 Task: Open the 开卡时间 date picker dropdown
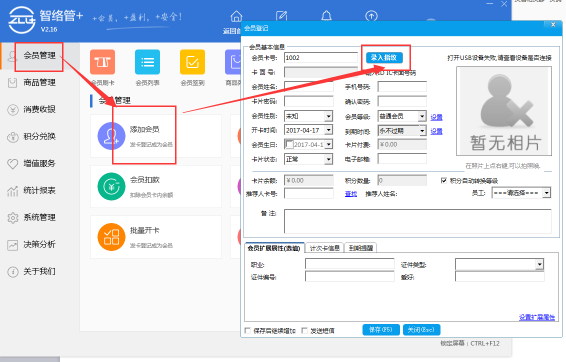328,130
